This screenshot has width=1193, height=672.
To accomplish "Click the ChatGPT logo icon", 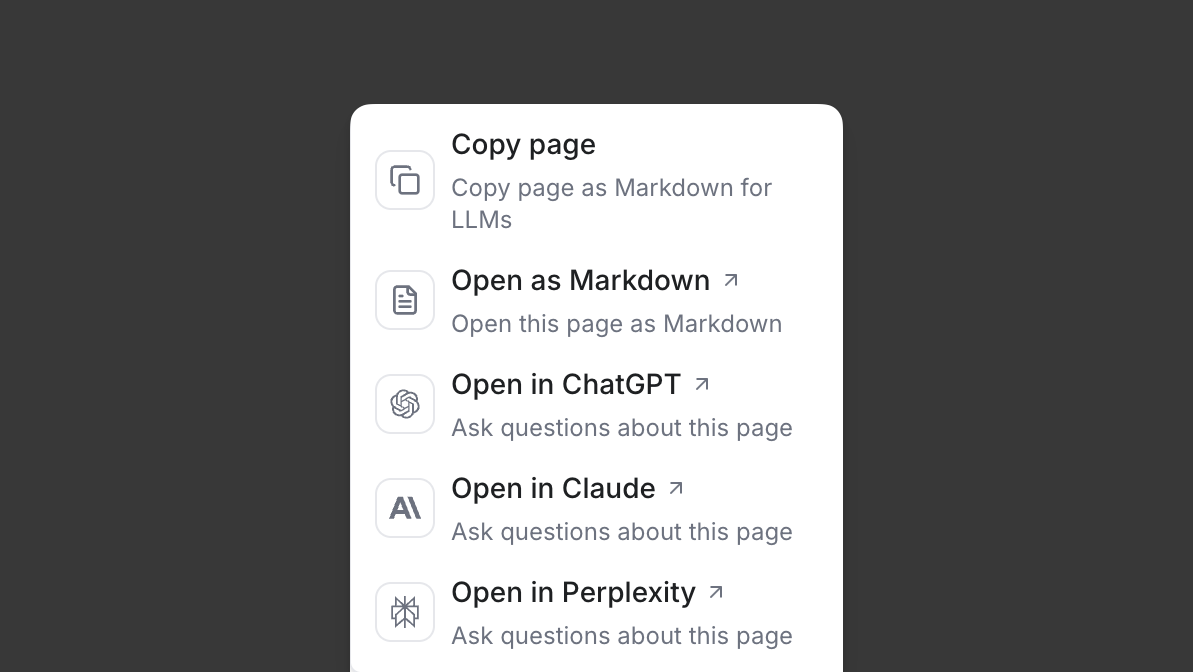I will pos(405,404).
